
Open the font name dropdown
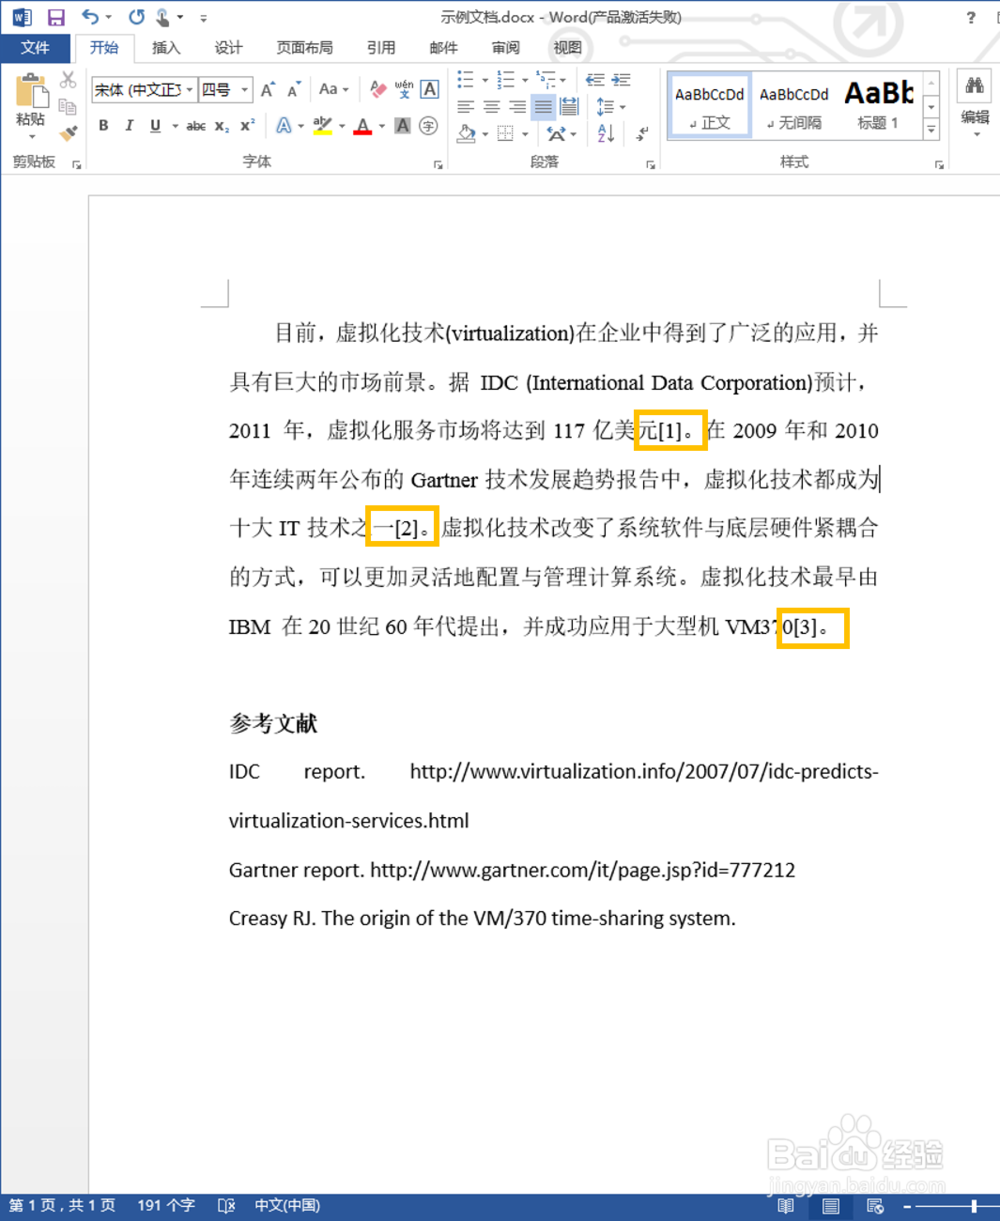(x=190, y=90)
